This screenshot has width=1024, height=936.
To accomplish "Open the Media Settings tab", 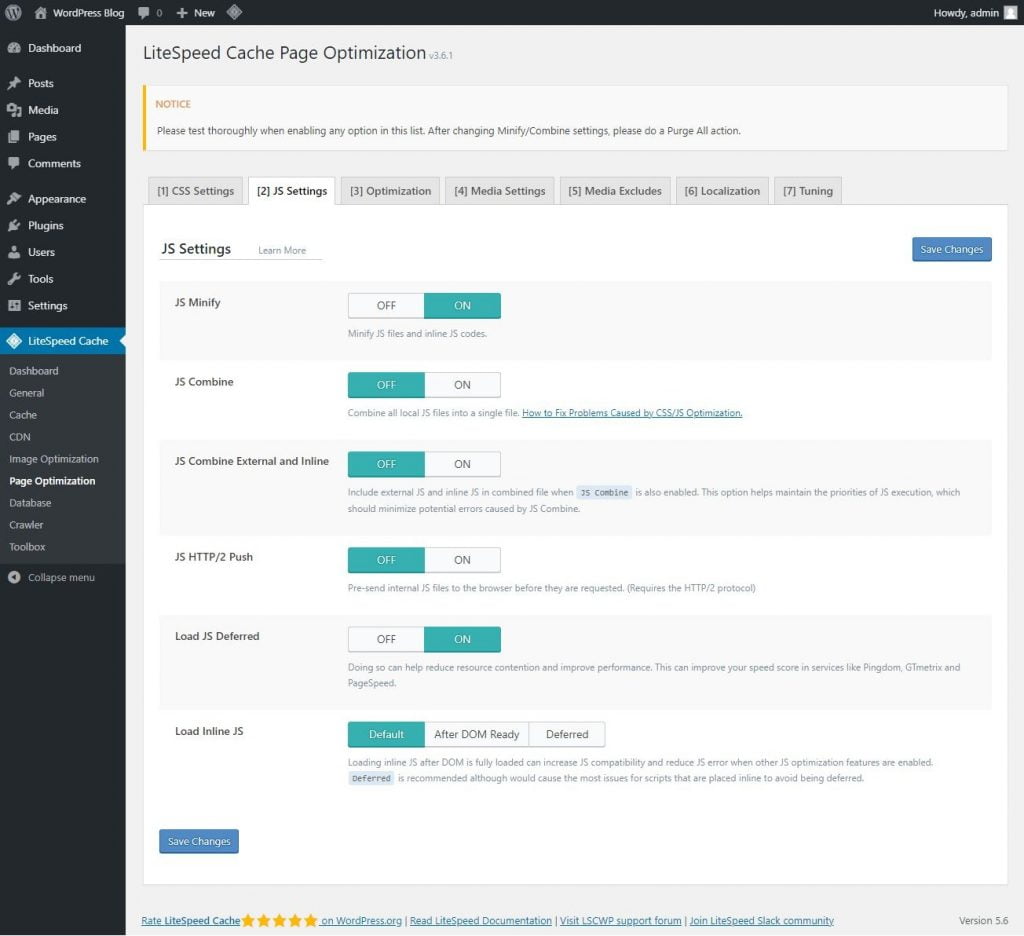I will pyautogui.click(x=500, y=191).
